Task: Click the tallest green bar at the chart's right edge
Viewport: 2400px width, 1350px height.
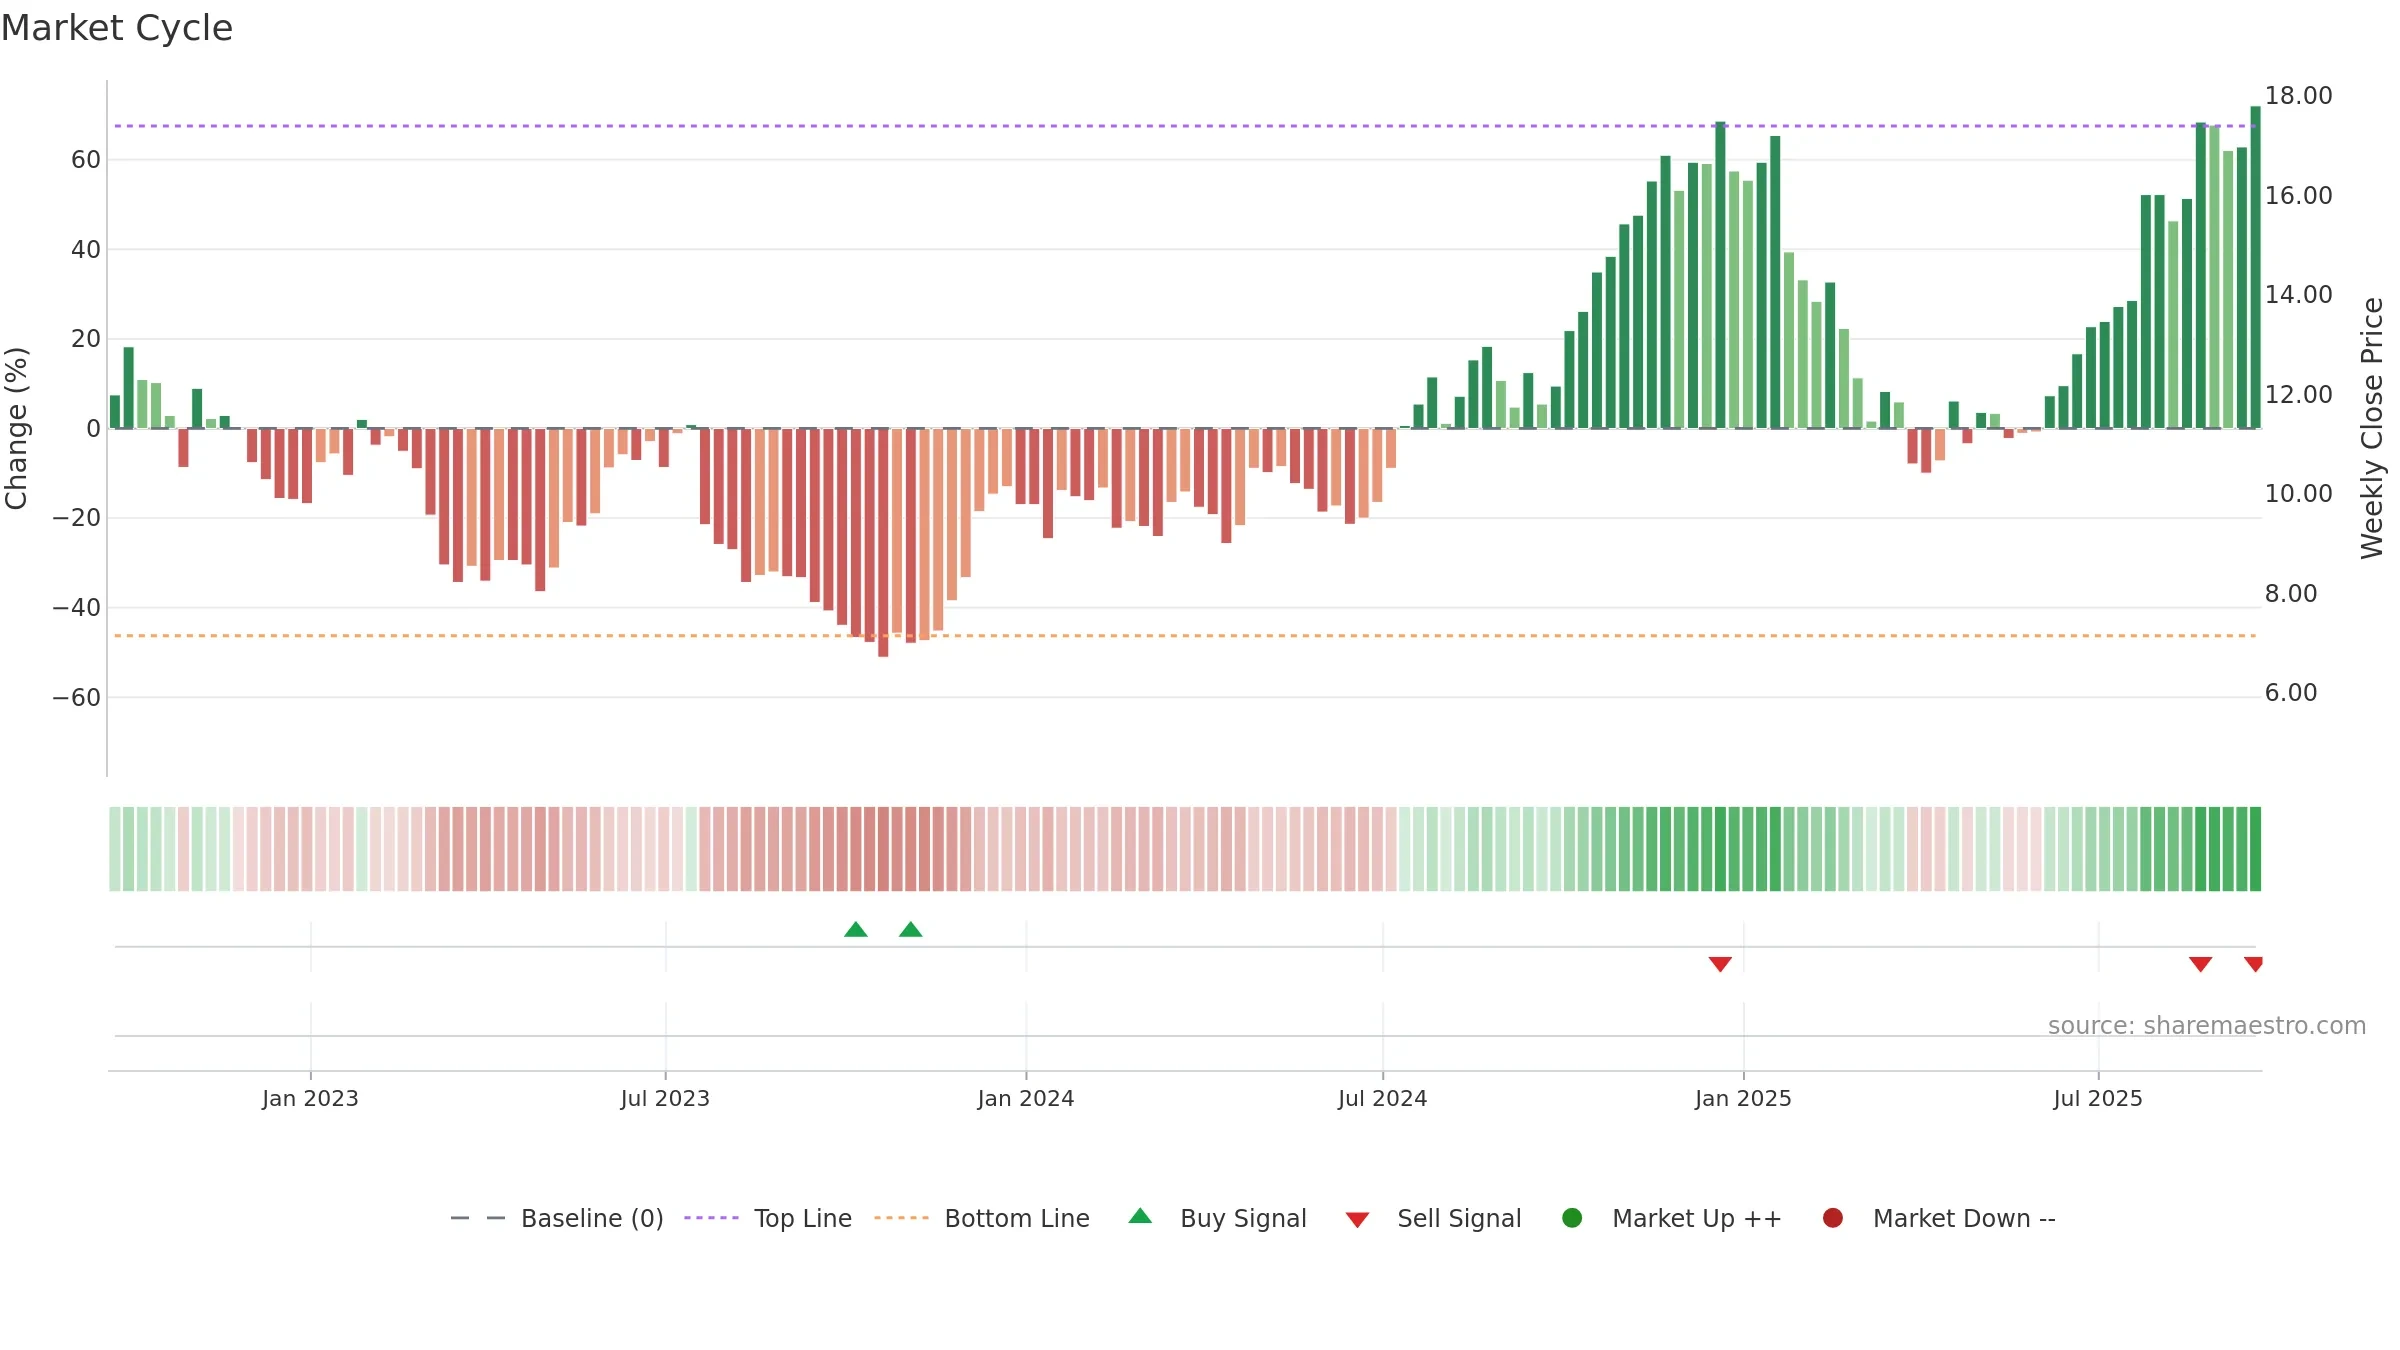Action: 2255,267
